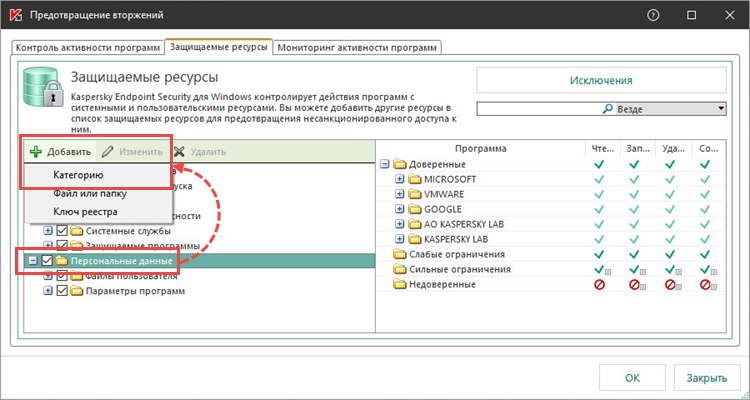Click the search magnifier icon

tap(607, 109)
